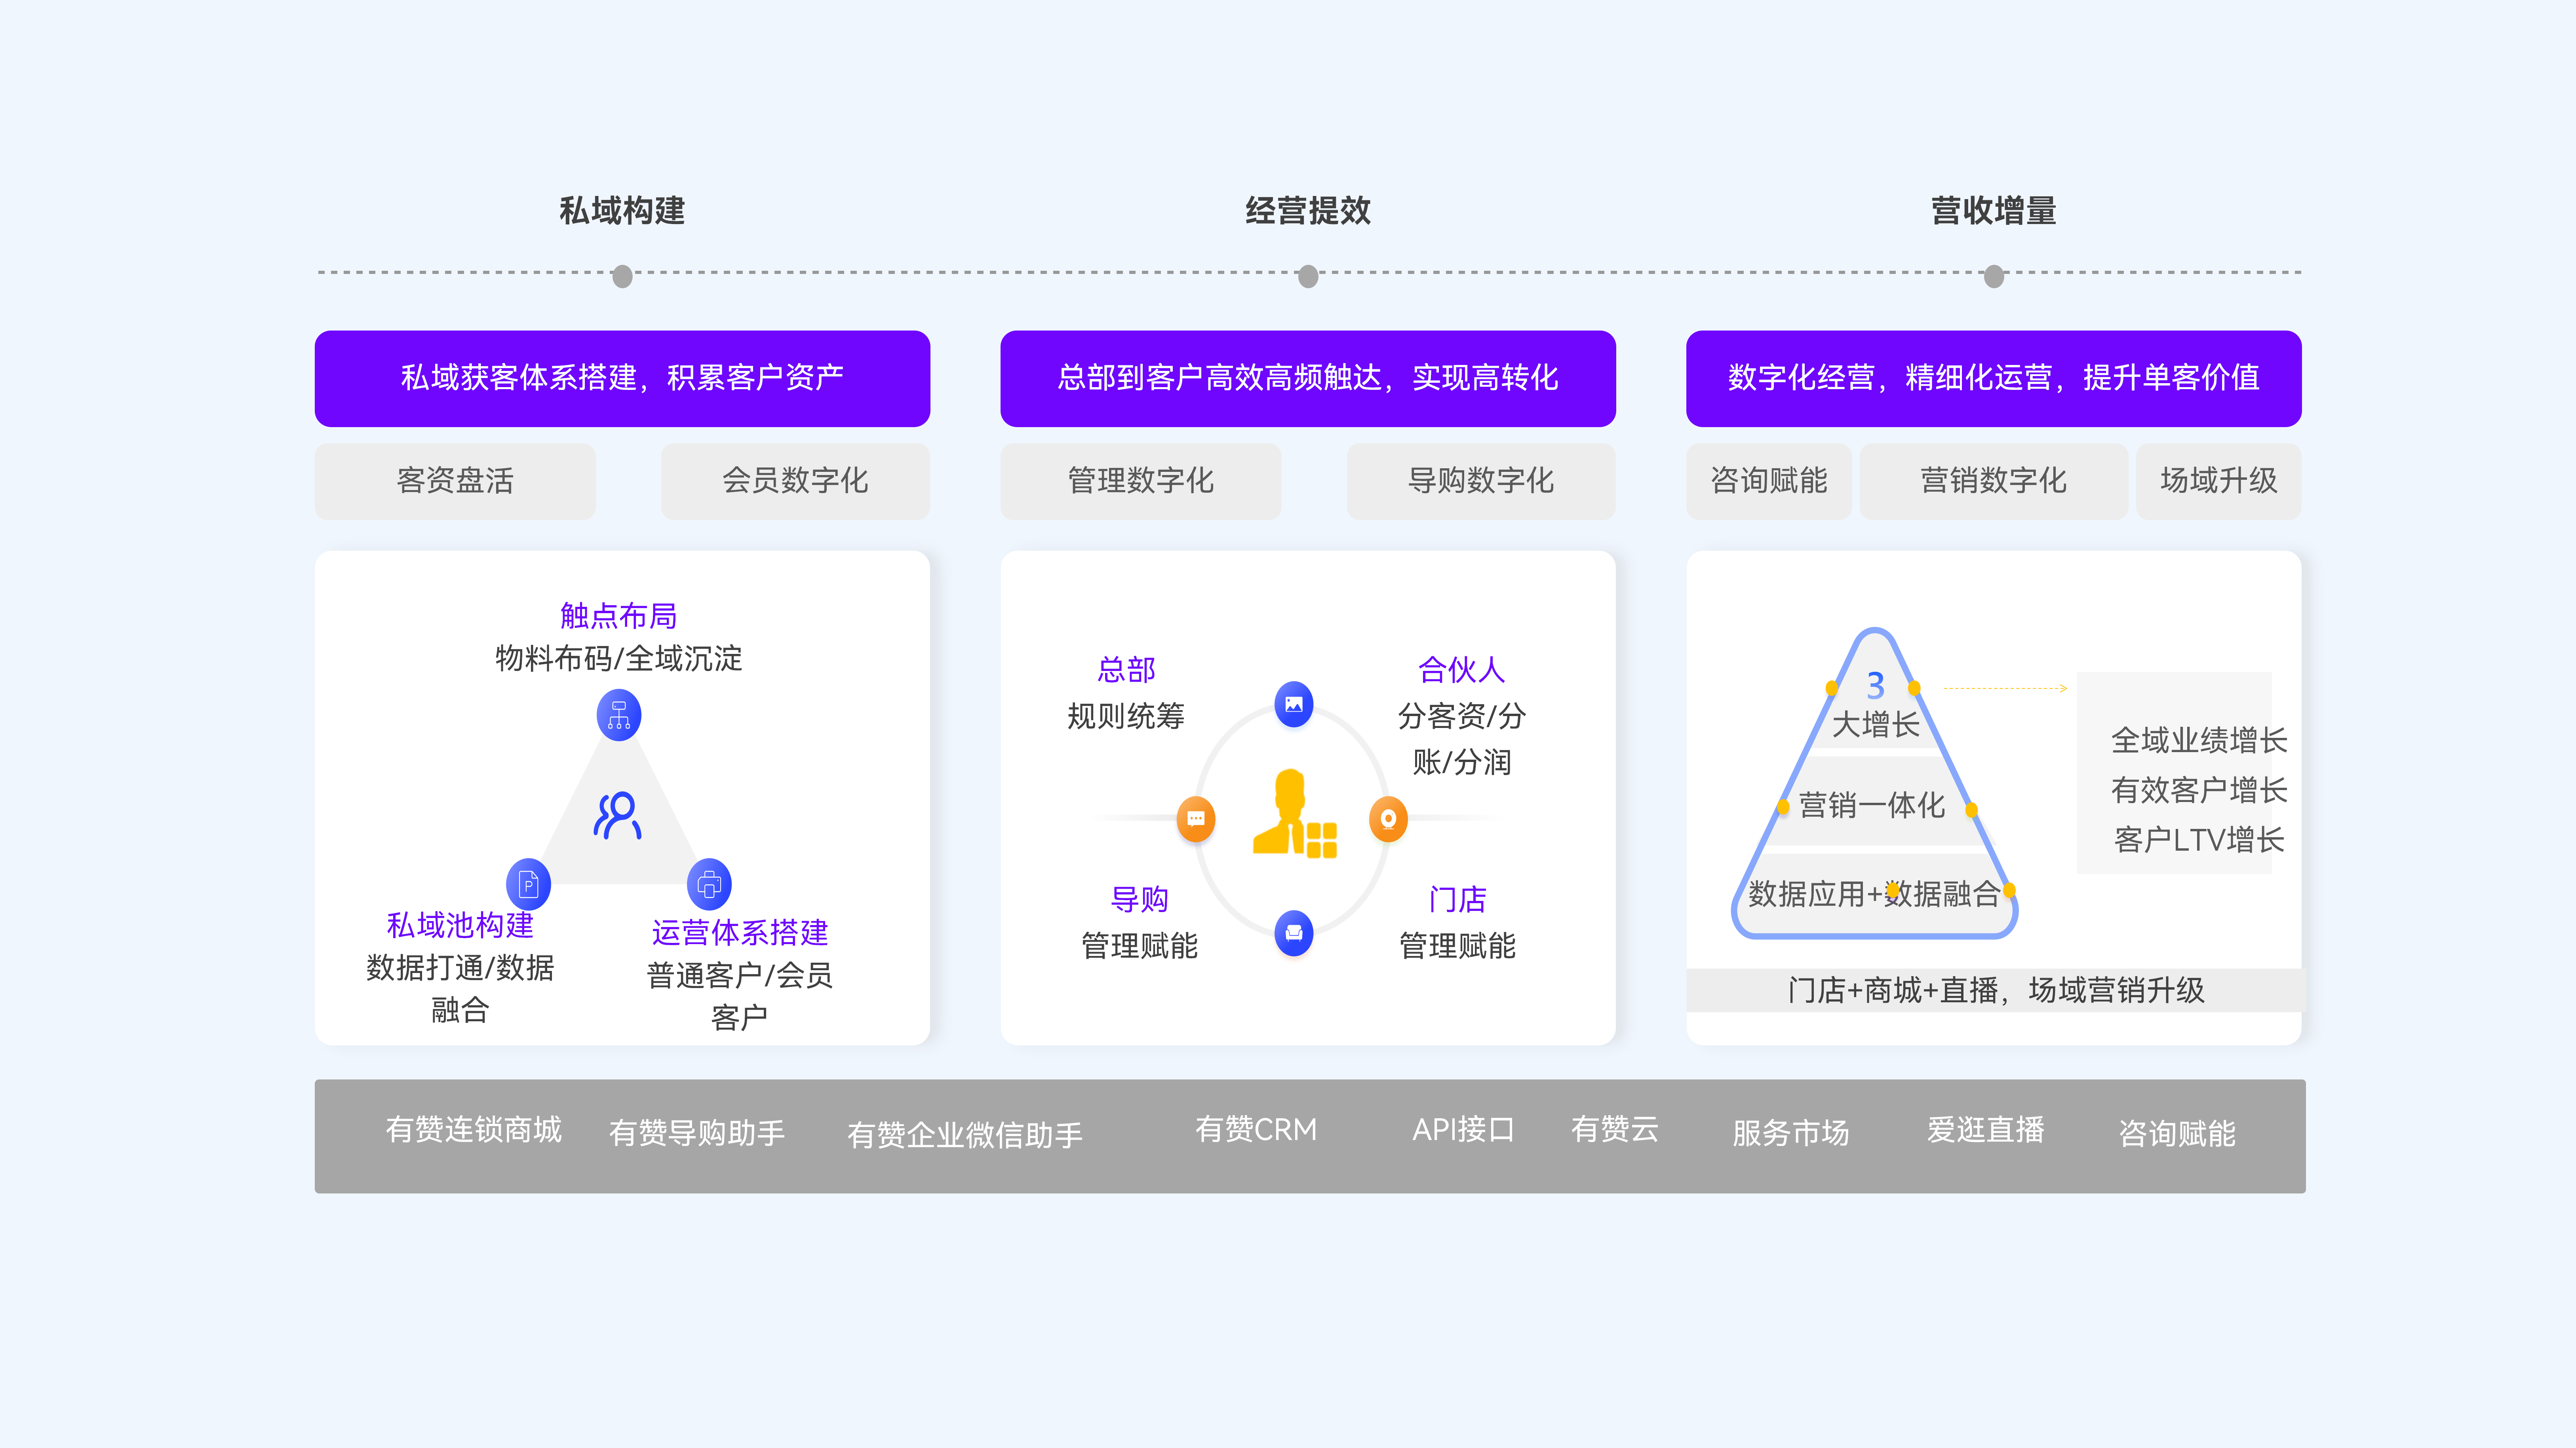Select the 营销数字化 tag

pos(1993,481)
